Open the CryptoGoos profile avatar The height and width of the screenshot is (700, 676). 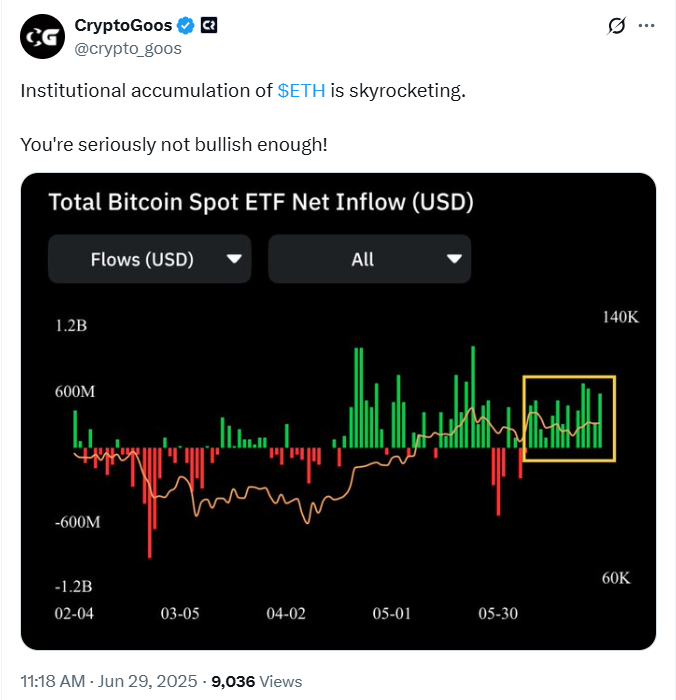[x=42, y=37]
